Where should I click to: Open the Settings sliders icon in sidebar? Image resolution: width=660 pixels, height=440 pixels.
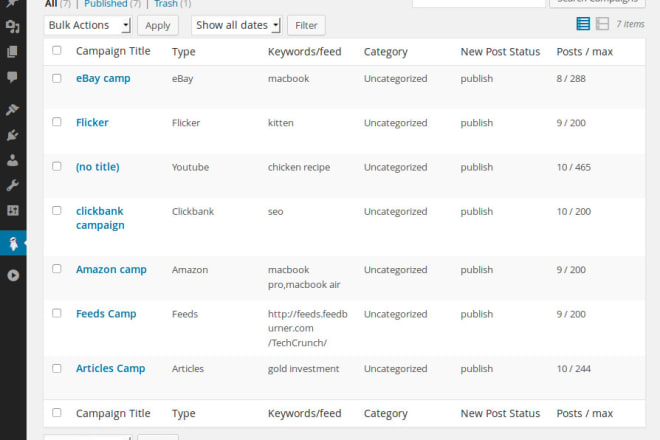tap(13, 210)
